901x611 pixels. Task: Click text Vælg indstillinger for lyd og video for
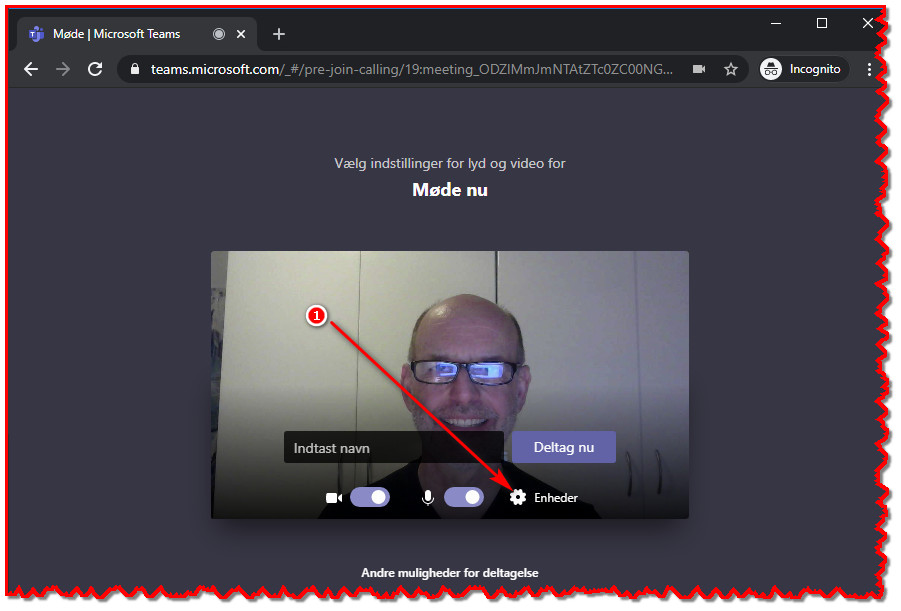pyautogui.click(x=450, y=164)
